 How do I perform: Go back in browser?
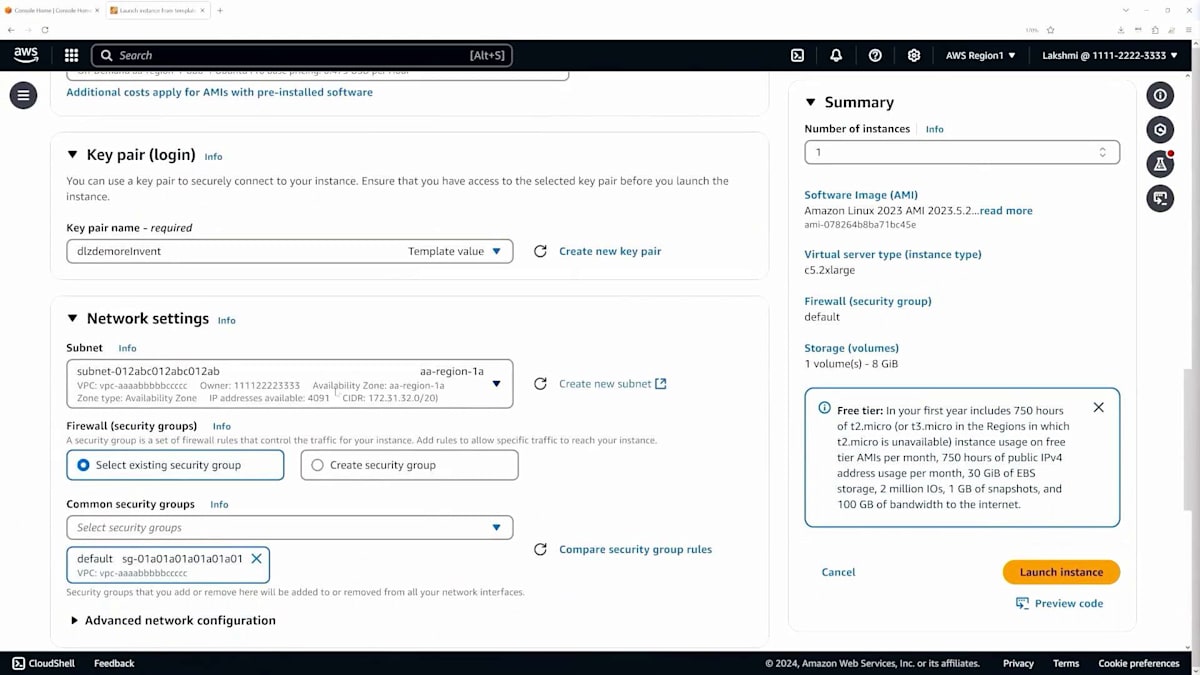tap(11, 30)
